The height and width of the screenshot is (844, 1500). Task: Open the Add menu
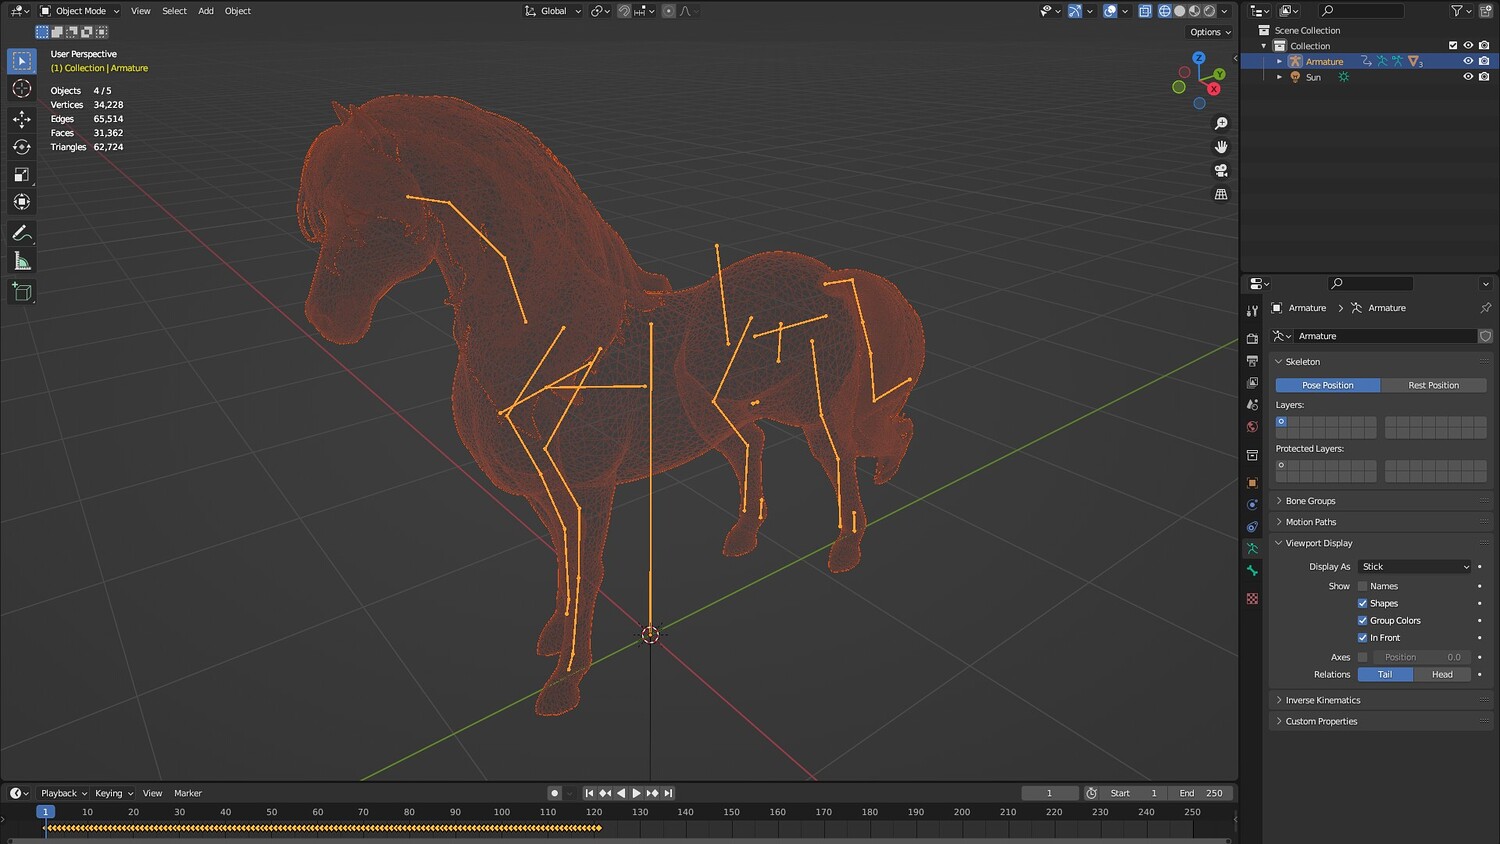206,11
